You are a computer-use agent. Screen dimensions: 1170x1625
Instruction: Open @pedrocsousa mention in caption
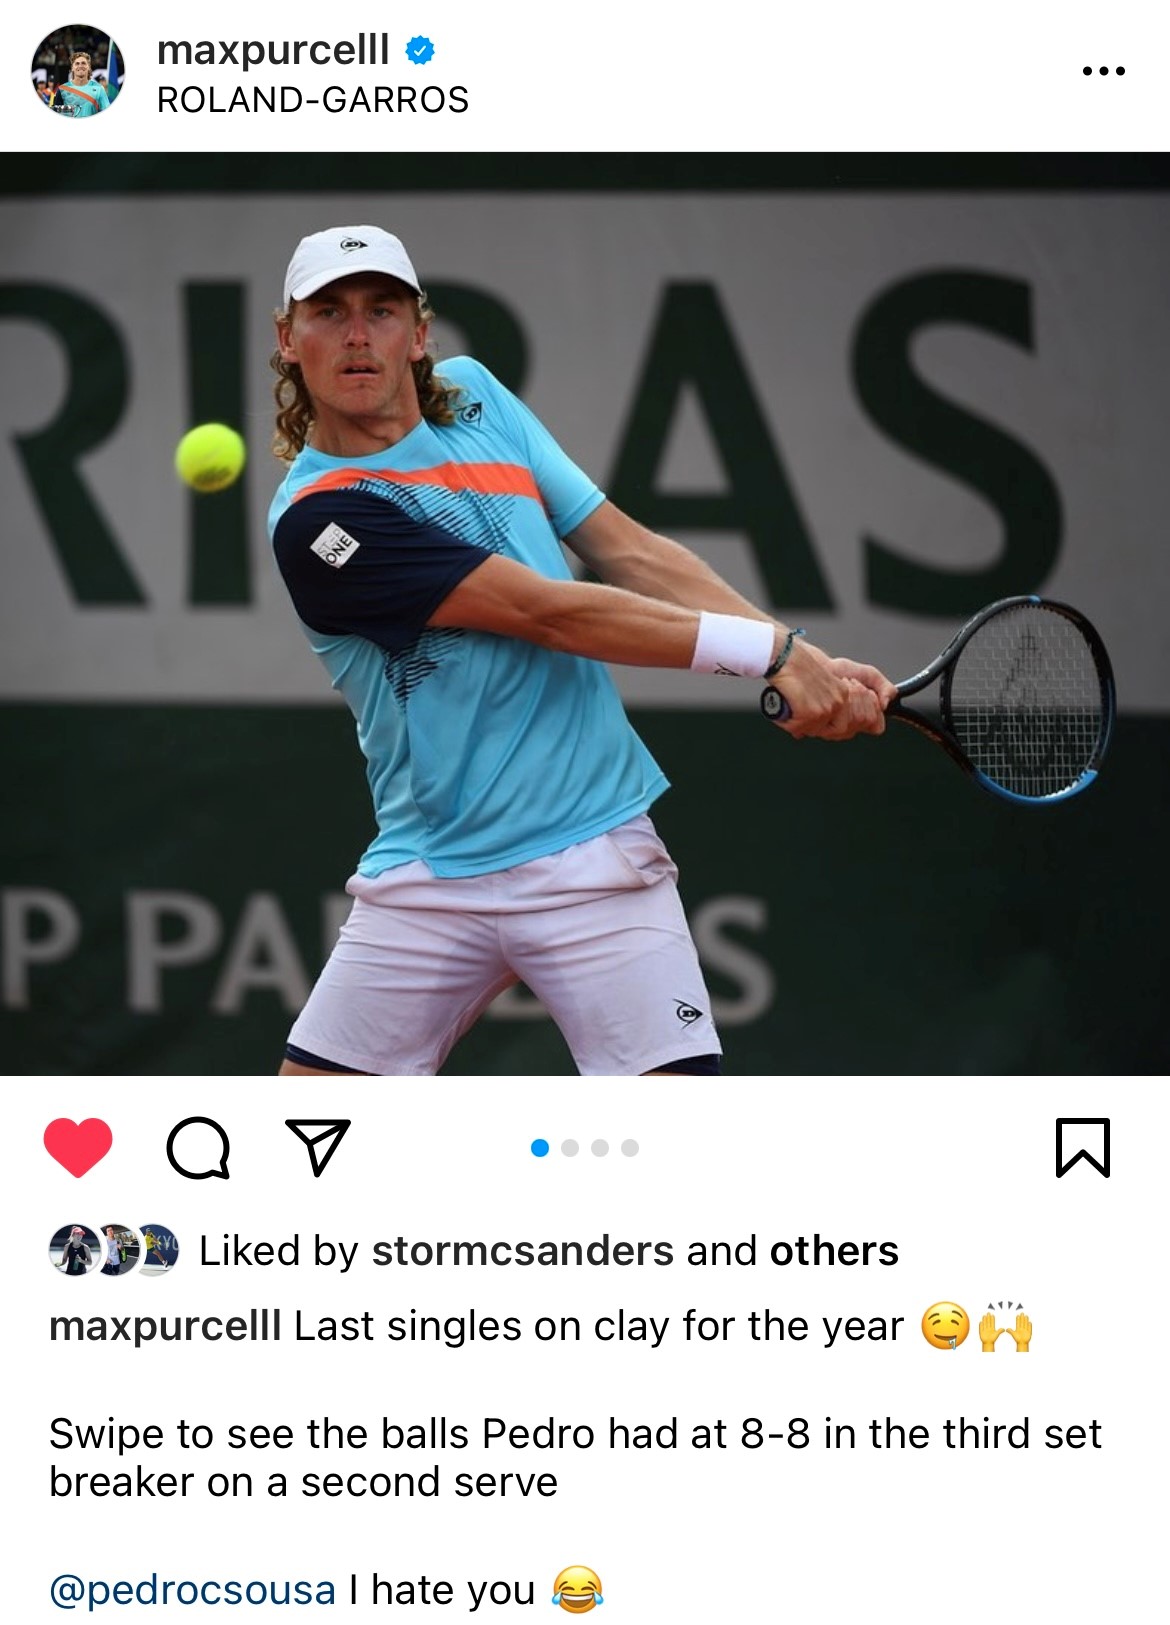pyautogui.click(x=192, y=1590)
